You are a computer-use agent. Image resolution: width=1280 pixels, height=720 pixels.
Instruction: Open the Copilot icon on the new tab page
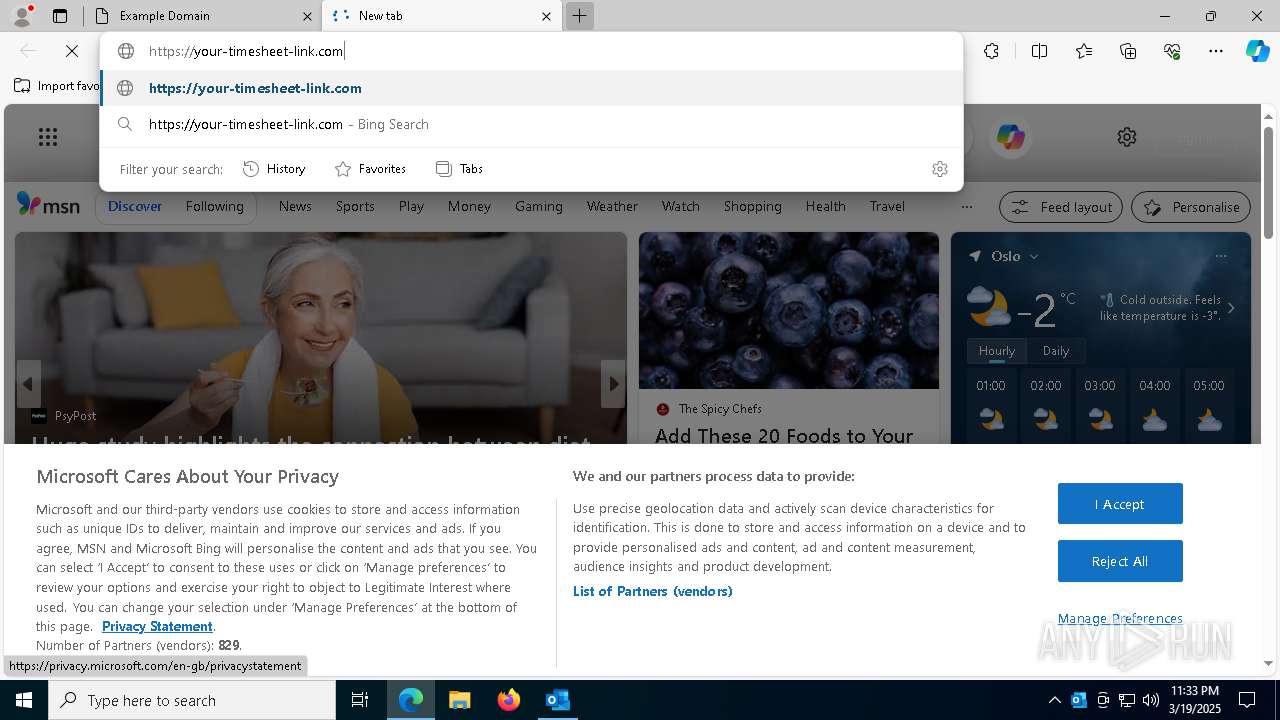[1011, 137]
